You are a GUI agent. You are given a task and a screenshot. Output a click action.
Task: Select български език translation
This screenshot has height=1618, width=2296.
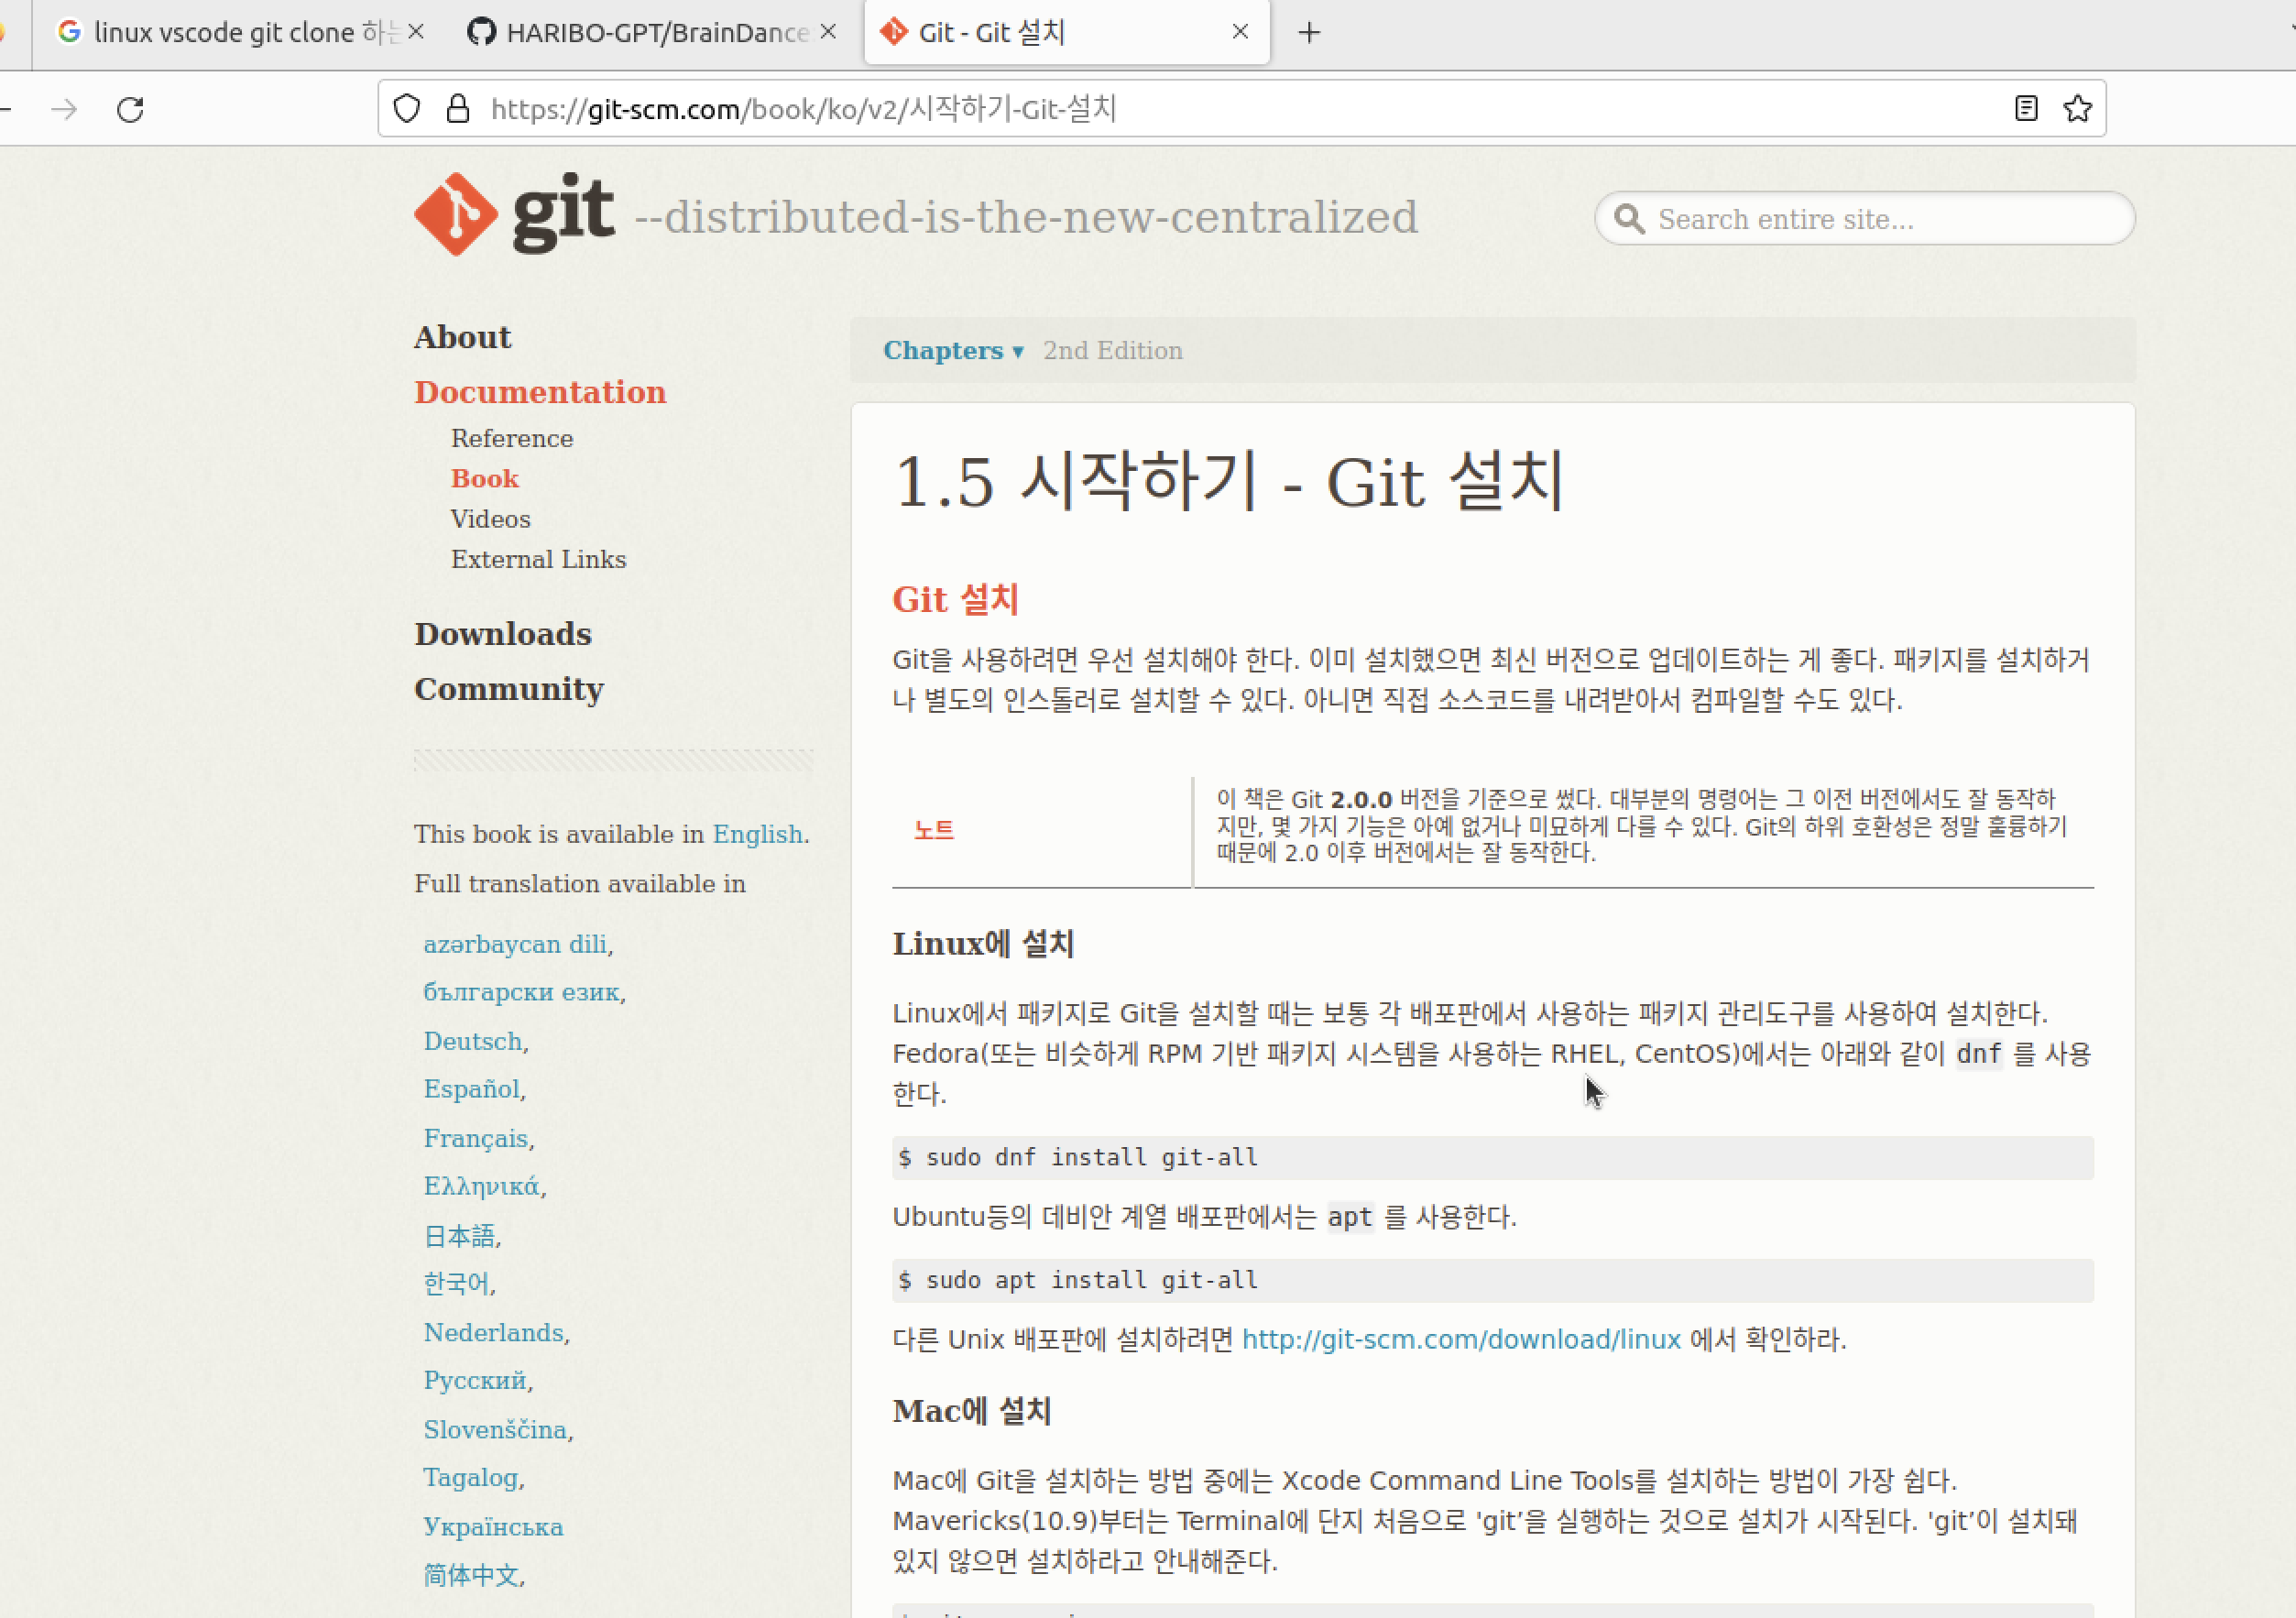(x=521, y=992)
